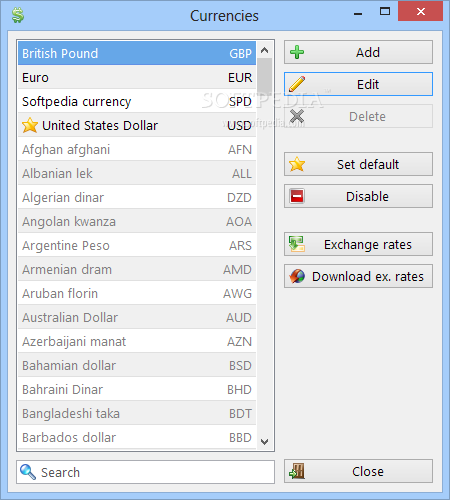450x500 pixels.
Task: Click the scroll up arrow of the currency list
Action: click(265, 50)
